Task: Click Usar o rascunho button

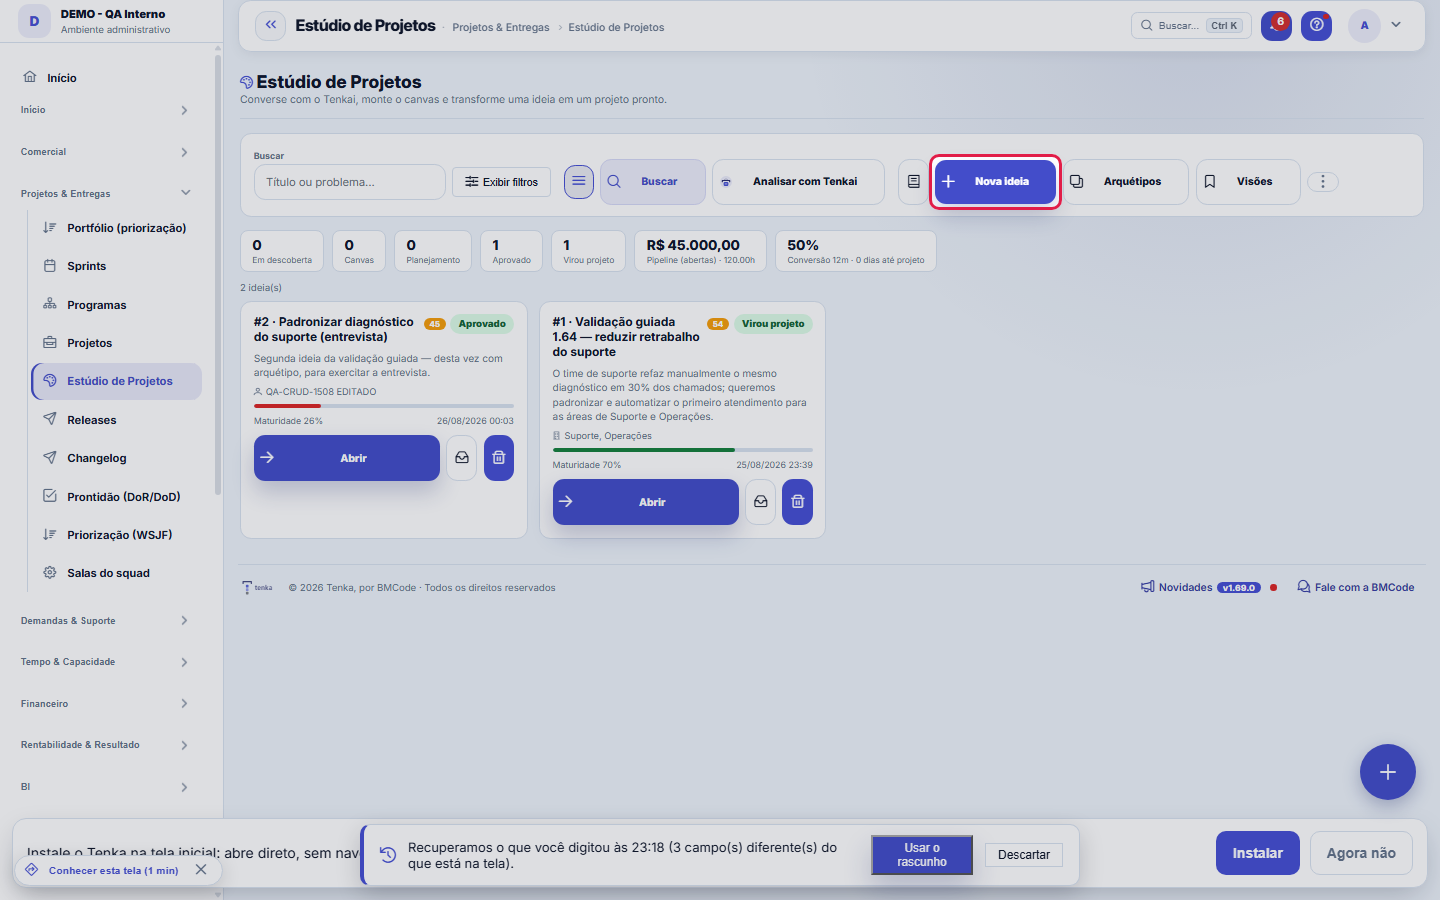Action: coord(922,855)
